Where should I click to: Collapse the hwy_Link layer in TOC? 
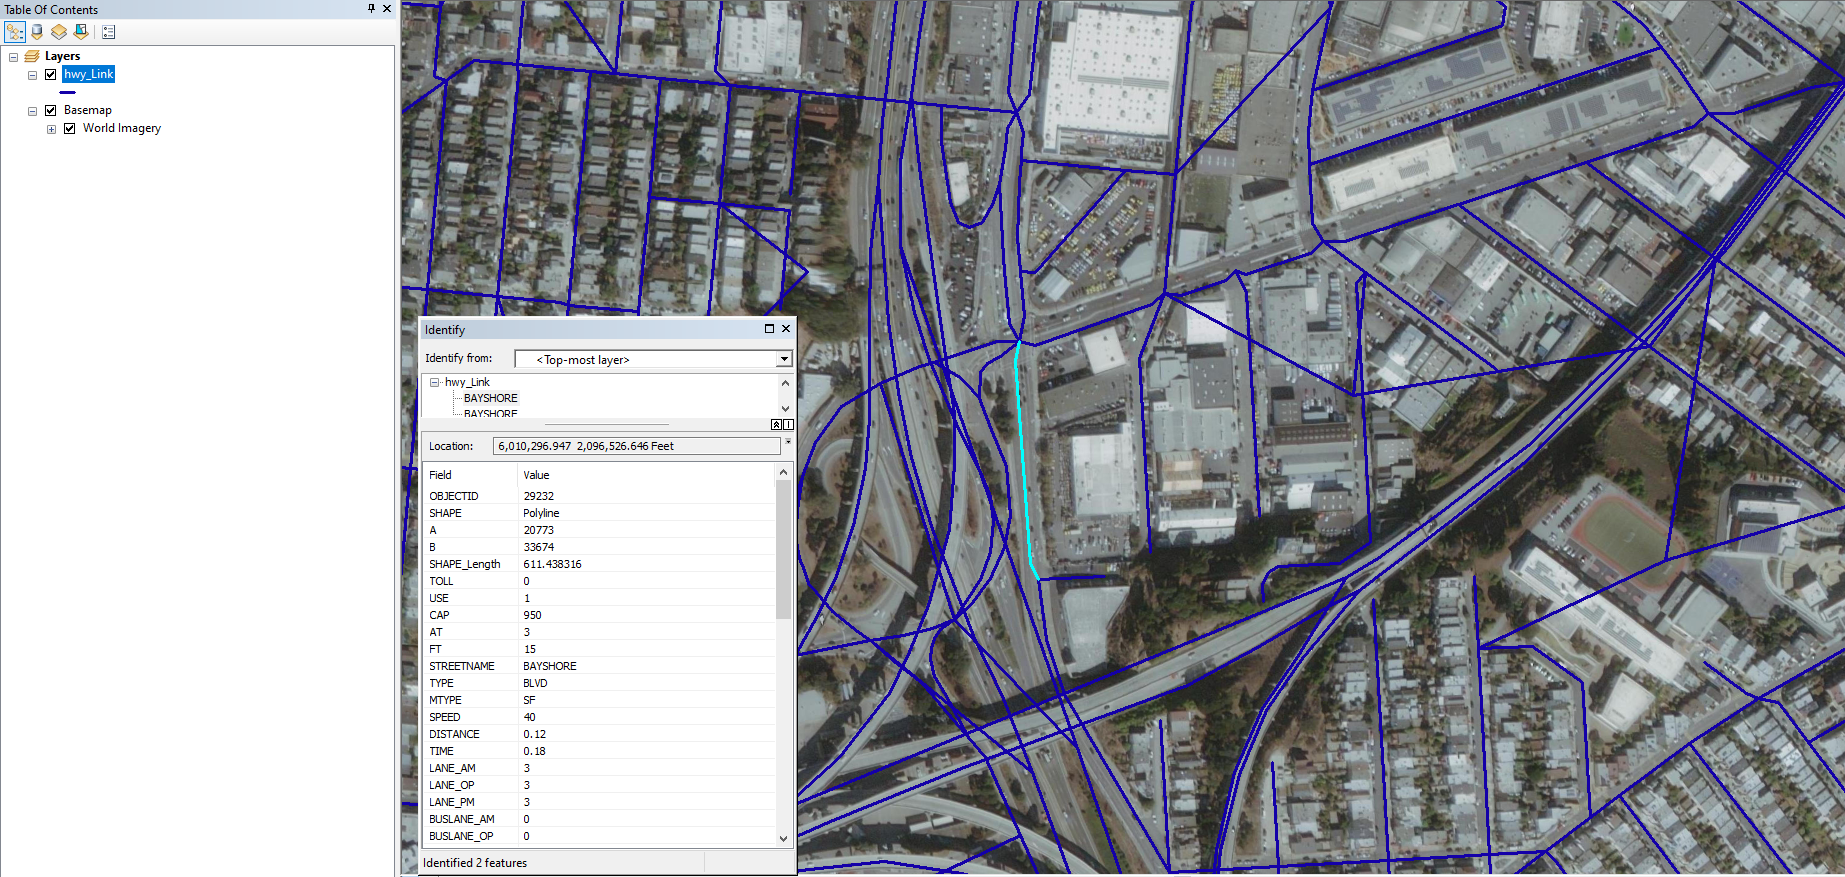point(32,75)
